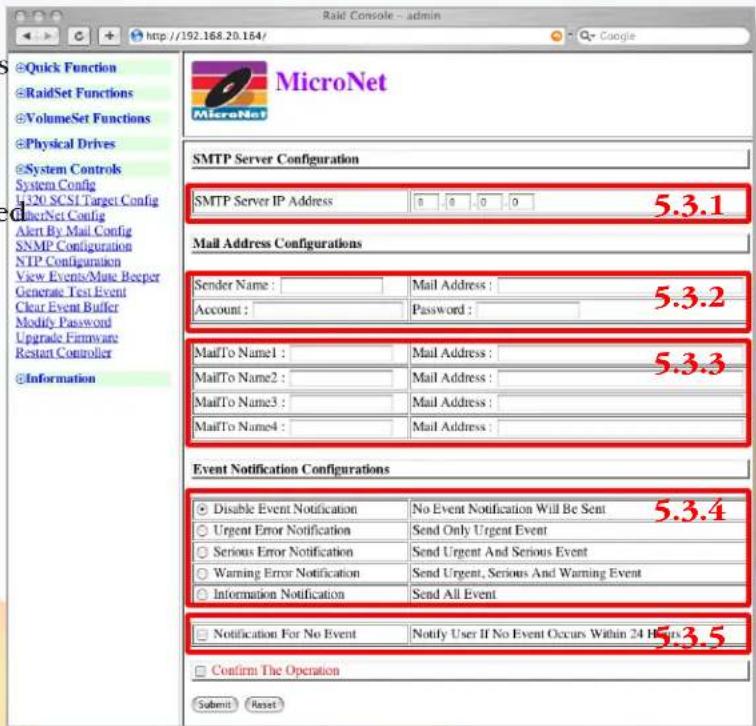This screenshot has height=726, width=756.
Task: Open Upgrade Firmware link
Action: point(67,337)
